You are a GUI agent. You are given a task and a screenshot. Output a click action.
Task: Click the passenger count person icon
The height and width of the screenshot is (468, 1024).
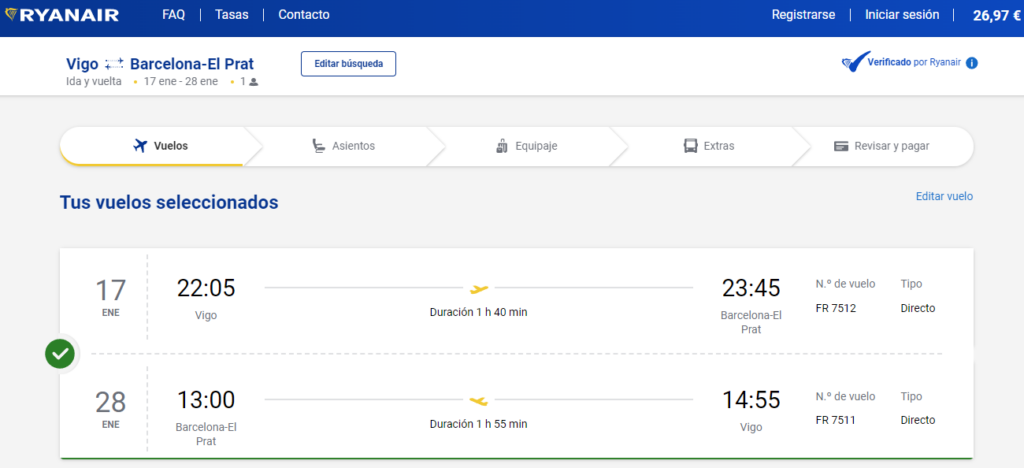[x=254, y=82]
